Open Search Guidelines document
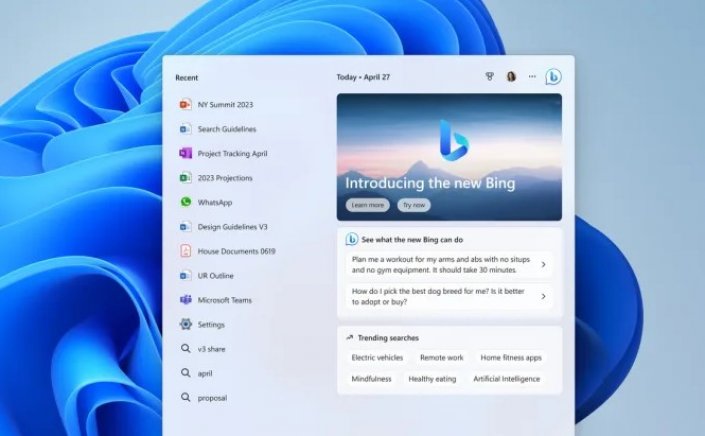Viewport: 705px width, 436px height. tap(227, 129)
